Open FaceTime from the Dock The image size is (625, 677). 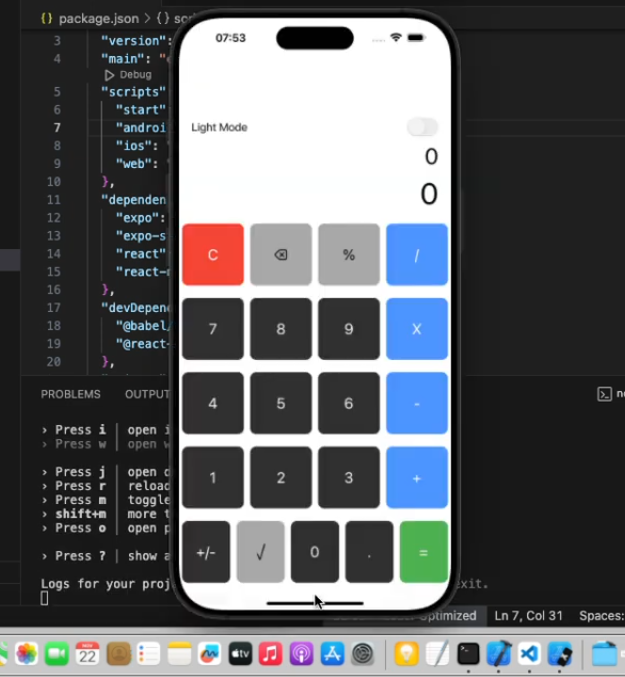57,653
